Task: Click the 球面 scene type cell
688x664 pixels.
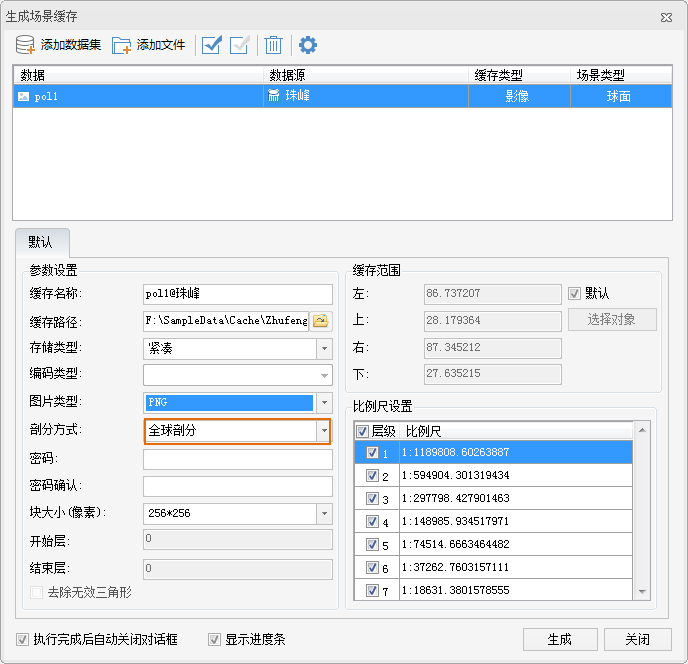Action: [x=621, y=96]
